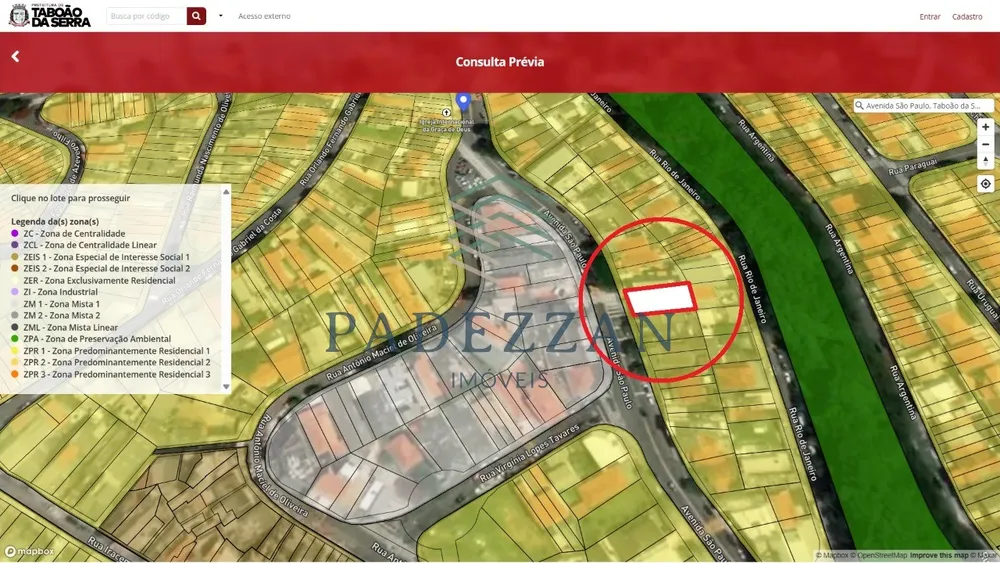Zoom in with the map plus button
The image size is (1000, 563).
[985, 127]
